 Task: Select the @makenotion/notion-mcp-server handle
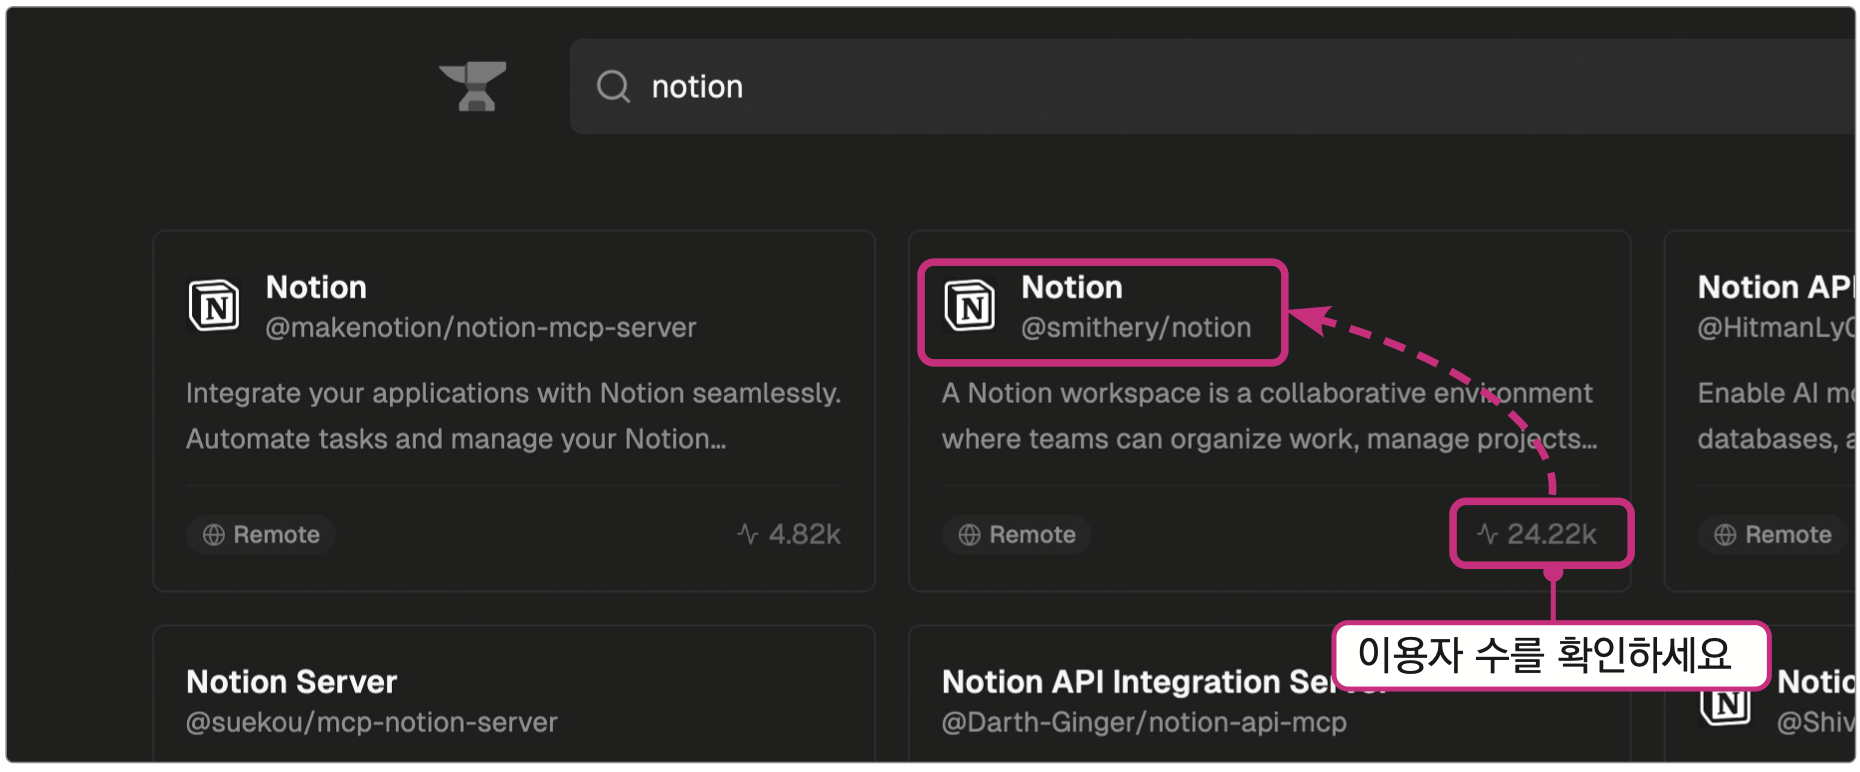point(481,328)
